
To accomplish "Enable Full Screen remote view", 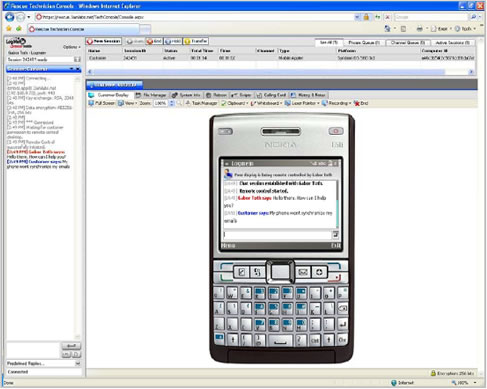I will tap(101, 103).
